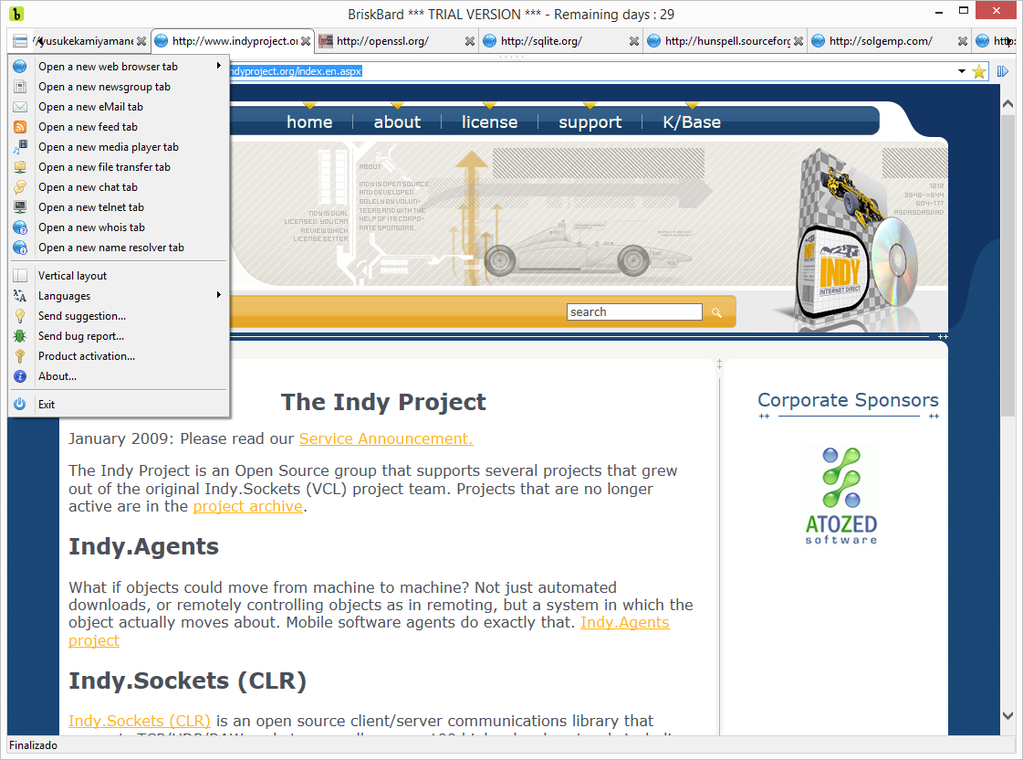The width and height of the screenshot is (1023, 760).
Task: Click the telnet monitor icon in menu
Action: [20, 207]
